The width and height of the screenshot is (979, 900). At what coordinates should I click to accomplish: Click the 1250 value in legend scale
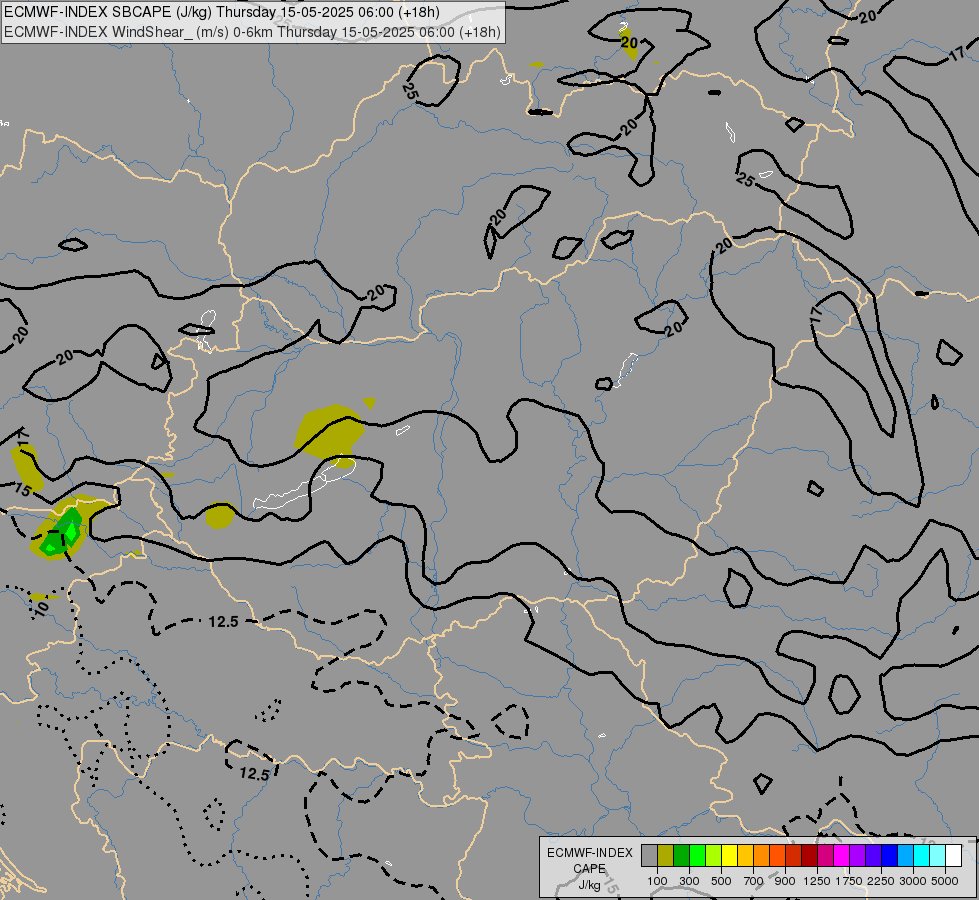click(817, 881)
